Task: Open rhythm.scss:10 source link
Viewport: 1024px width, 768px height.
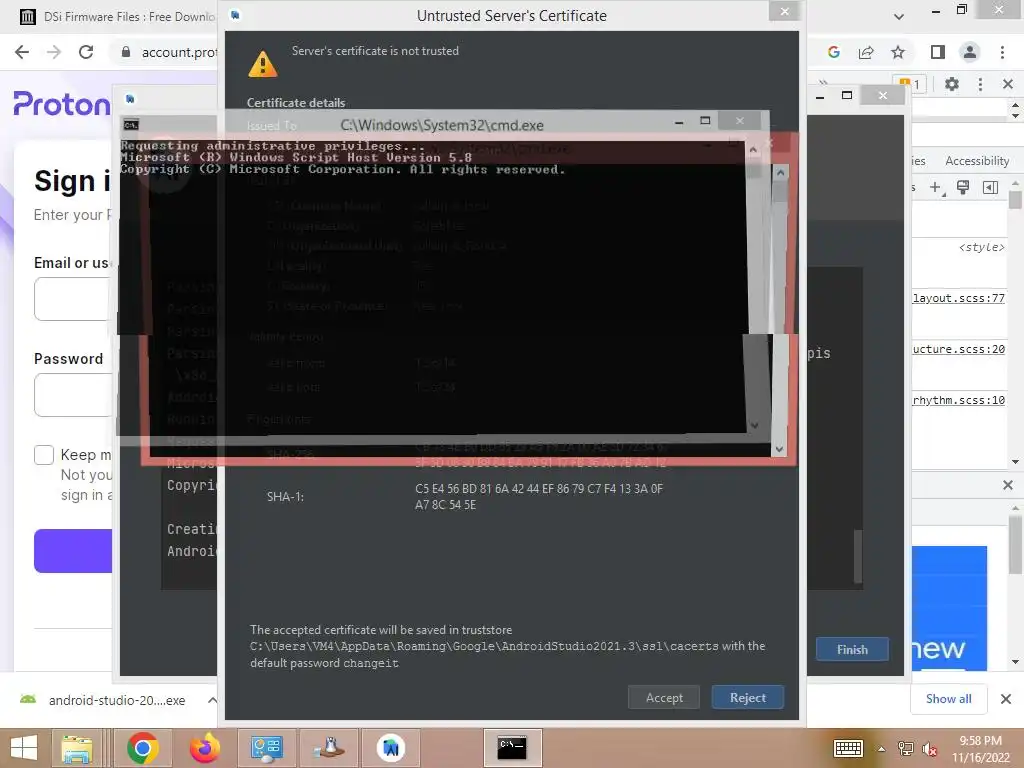Action: click(958, 400)
